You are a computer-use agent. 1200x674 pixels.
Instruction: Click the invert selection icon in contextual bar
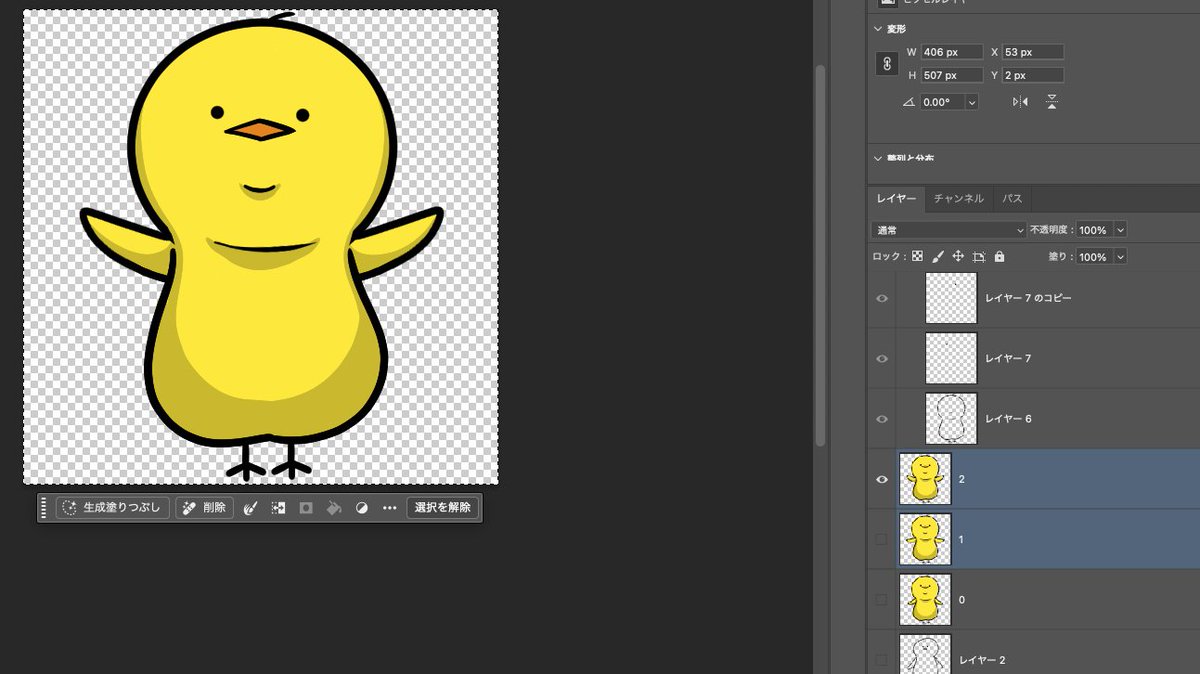(278, 508)
